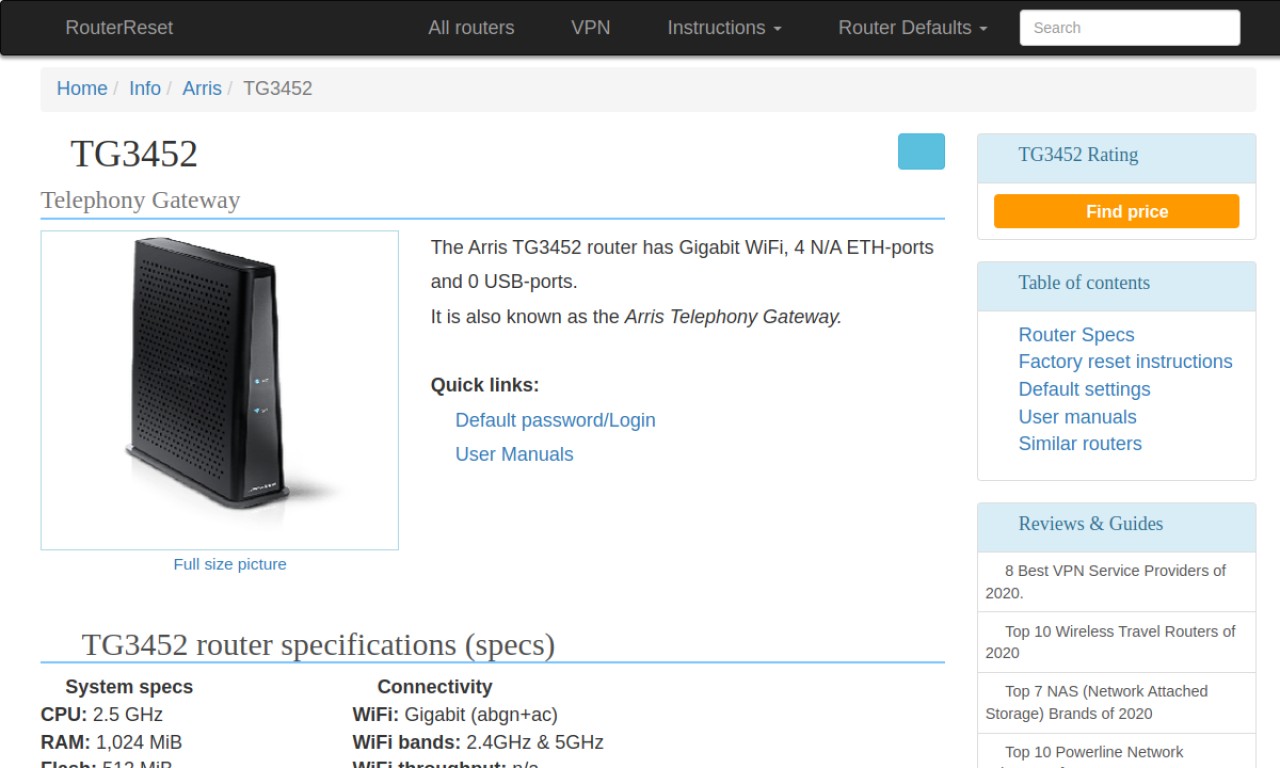Screen dimensions: 1280x768
Task: Follow the Default password/Login quick link
Action: coord(555,420)
